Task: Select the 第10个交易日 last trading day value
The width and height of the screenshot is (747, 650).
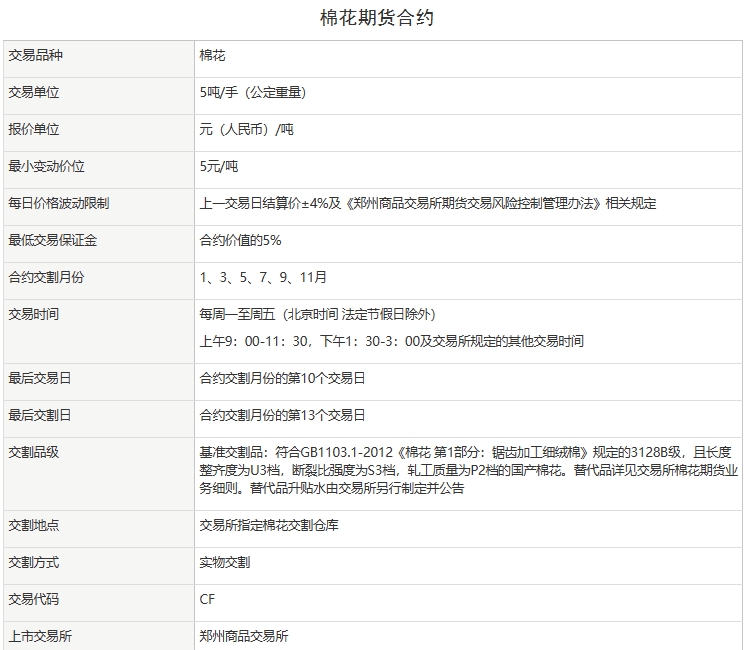Action: (282, 378)
